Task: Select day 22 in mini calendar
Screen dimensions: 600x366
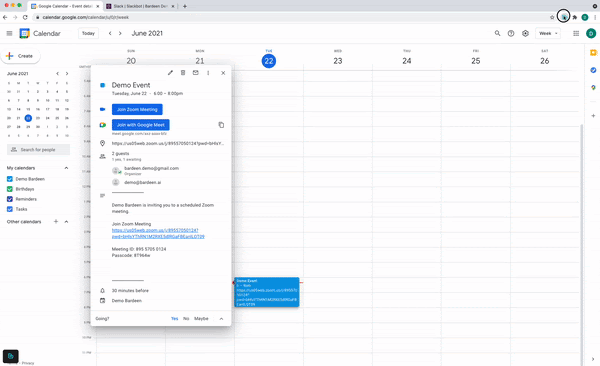Action: [x=28, y=118]
